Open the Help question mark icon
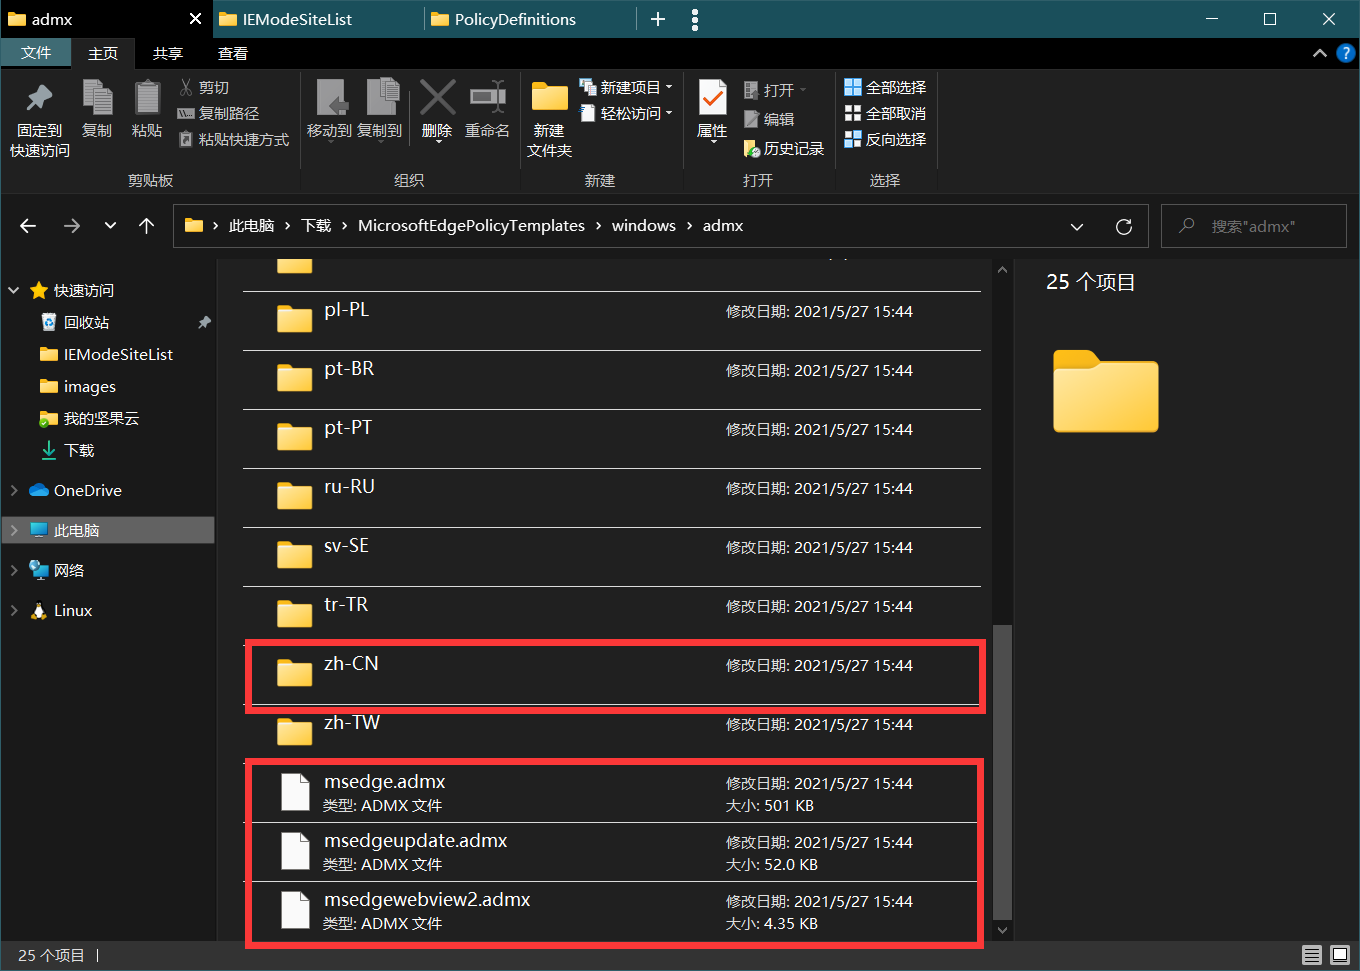Image resolution: width=1360 pixels, height=971 pixels. (x=1346, y=53)
